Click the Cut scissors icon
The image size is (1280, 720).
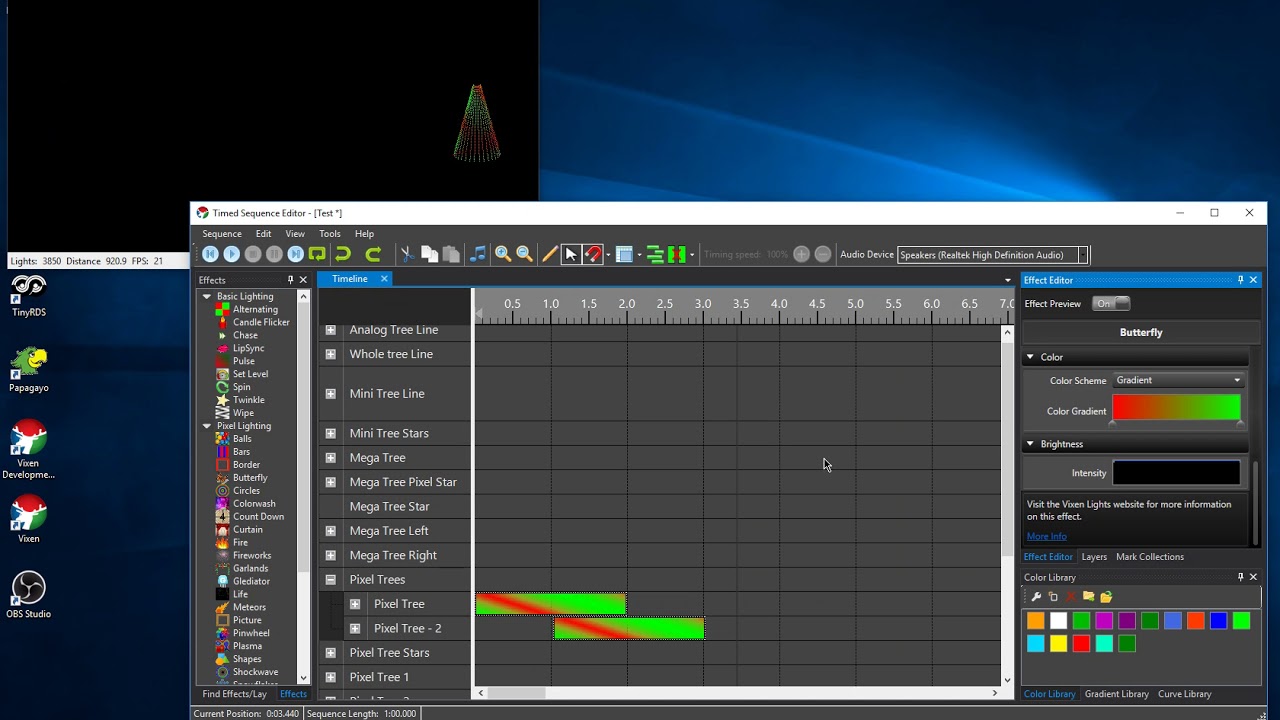(x=407, y=254)
